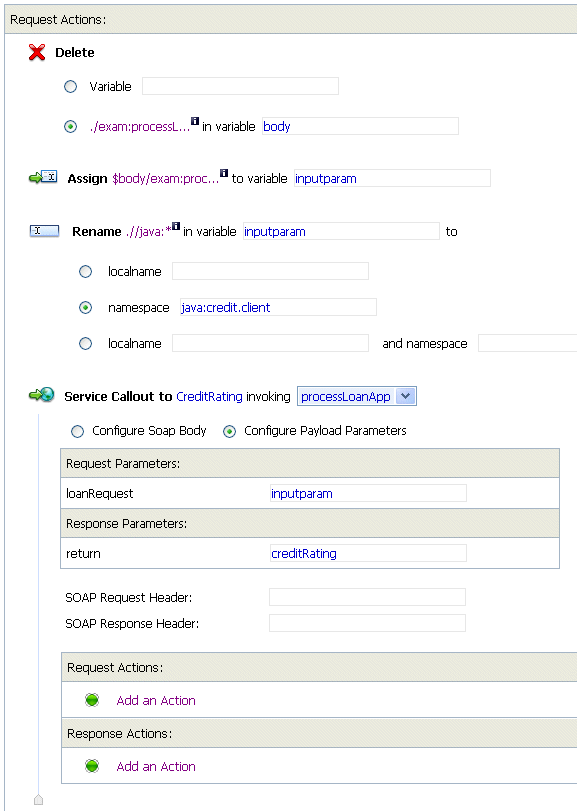Click the Rename action icon
Image resolution: width=577 pixels, height=811 pixels.
[44, 231]
